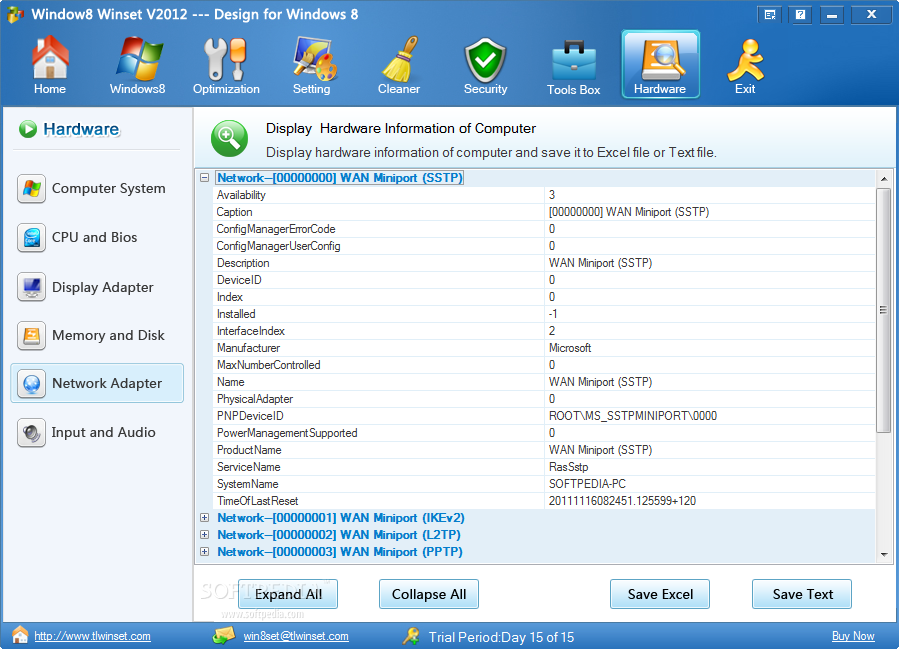Screen dimensions: 899x649
Task: Click the scrollbar up arrow
Action: [884, 179]
